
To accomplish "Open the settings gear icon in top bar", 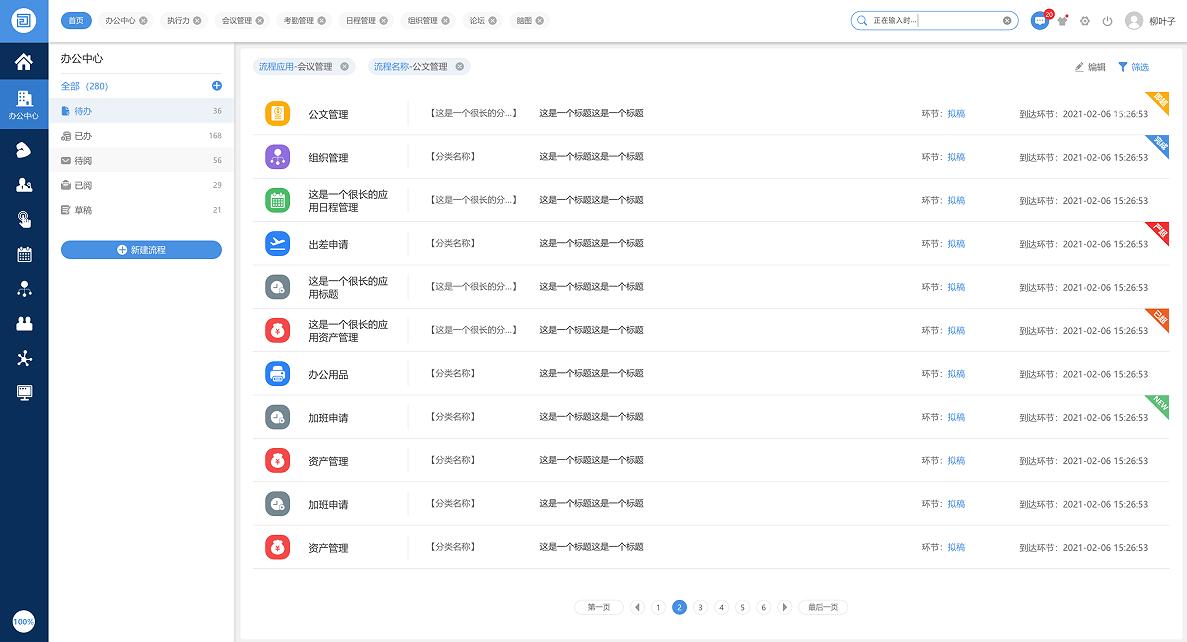I will tap(1085, 20).
